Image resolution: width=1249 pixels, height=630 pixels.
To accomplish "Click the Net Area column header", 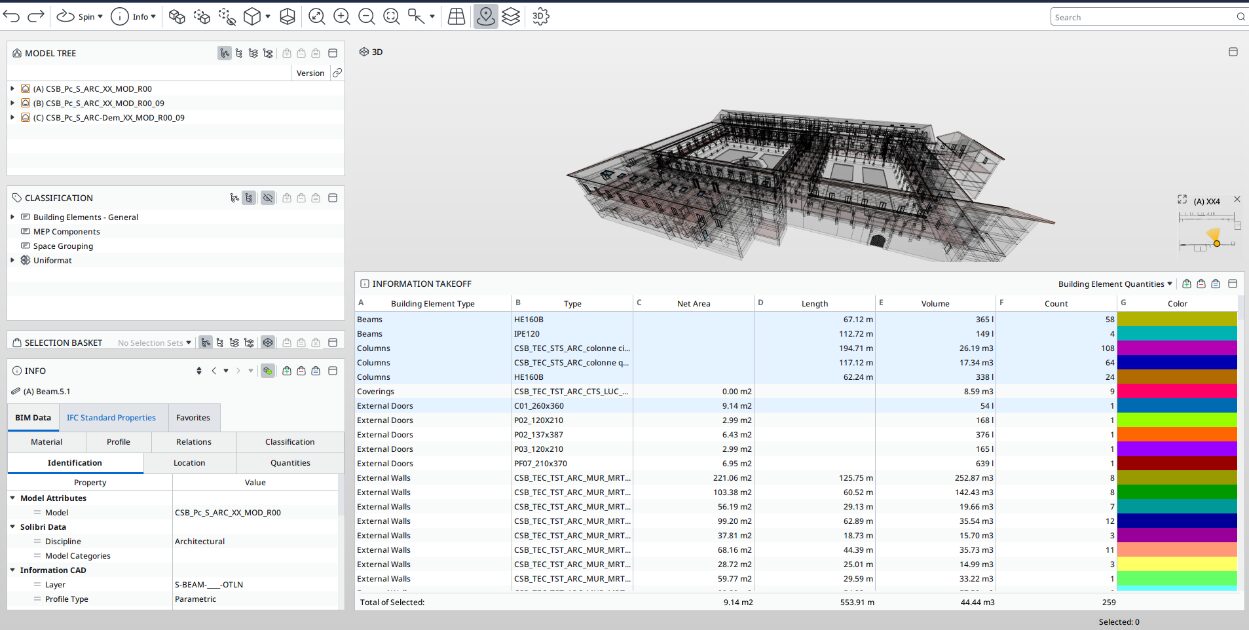I will (x=694, y=304).
